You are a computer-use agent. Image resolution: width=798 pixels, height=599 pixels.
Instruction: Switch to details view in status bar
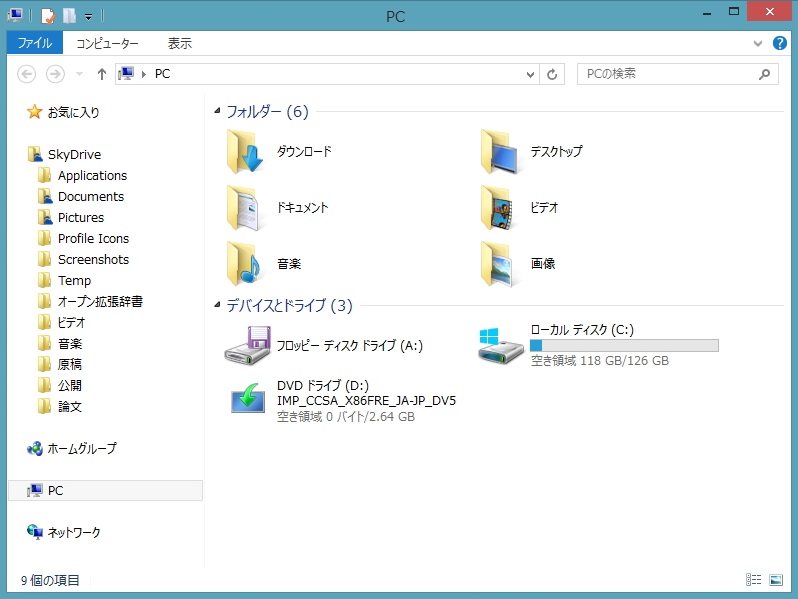pos(753,579)
